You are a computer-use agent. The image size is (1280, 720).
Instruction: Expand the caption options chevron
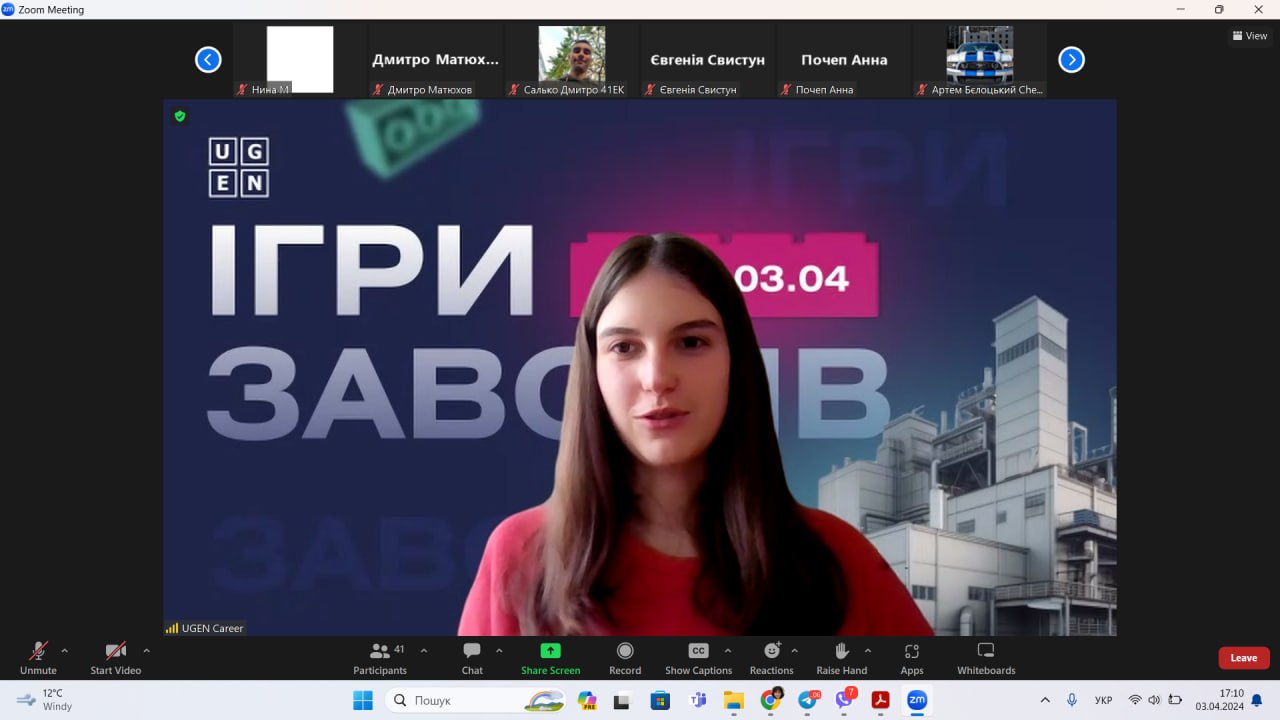point(727,651)
